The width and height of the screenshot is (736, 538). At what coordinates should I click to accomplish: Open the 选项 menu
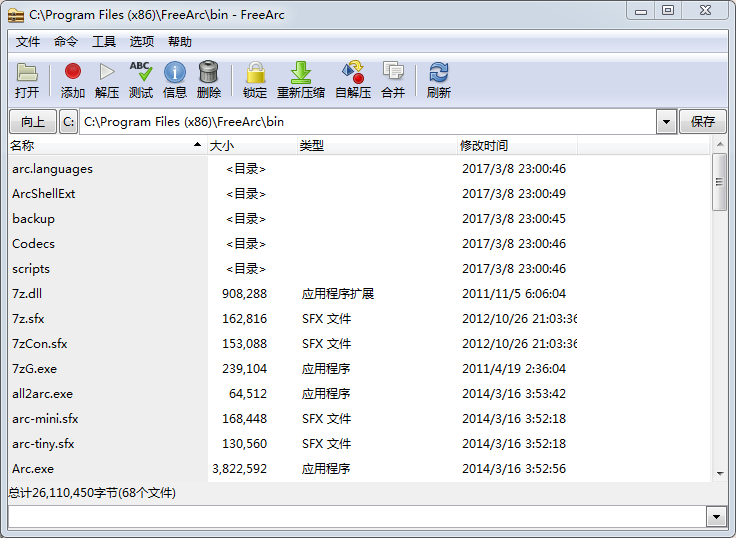click(x=142, y=42)
